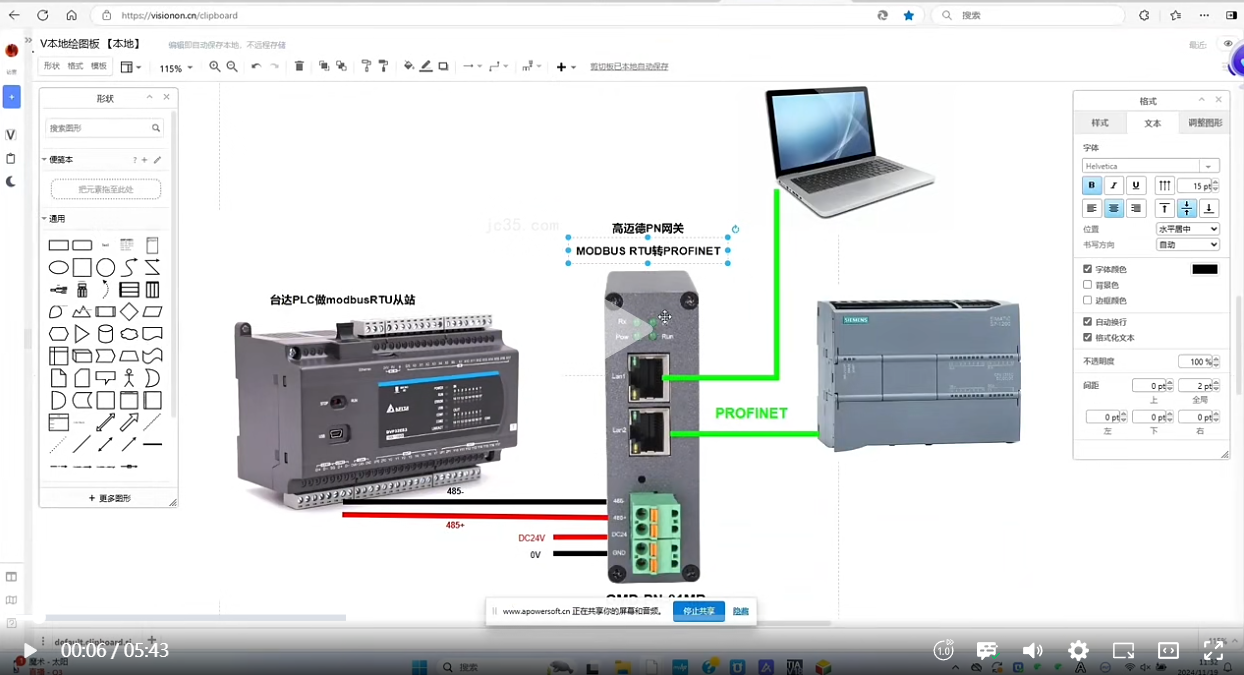Click the edit pencil icon in 便笺本
This screenshot has width=1244, height=675.
pos(157,160)
